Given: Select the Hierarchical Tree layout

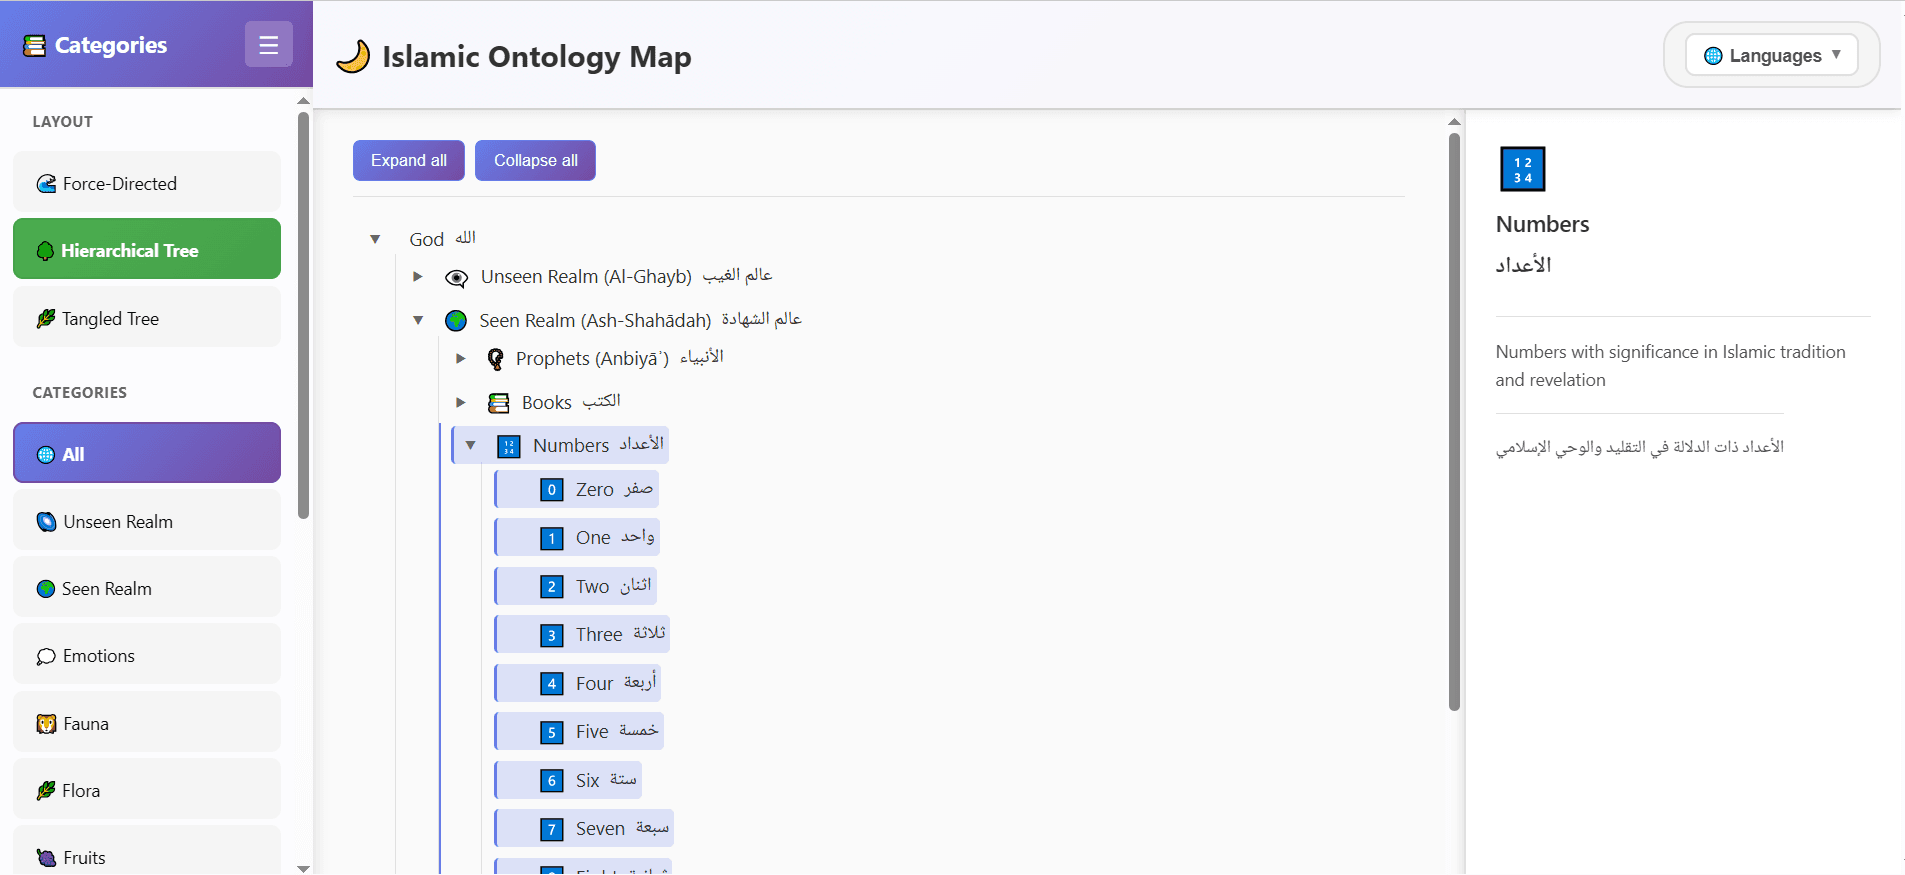Looking at the screenshot, I should point(147,249).
